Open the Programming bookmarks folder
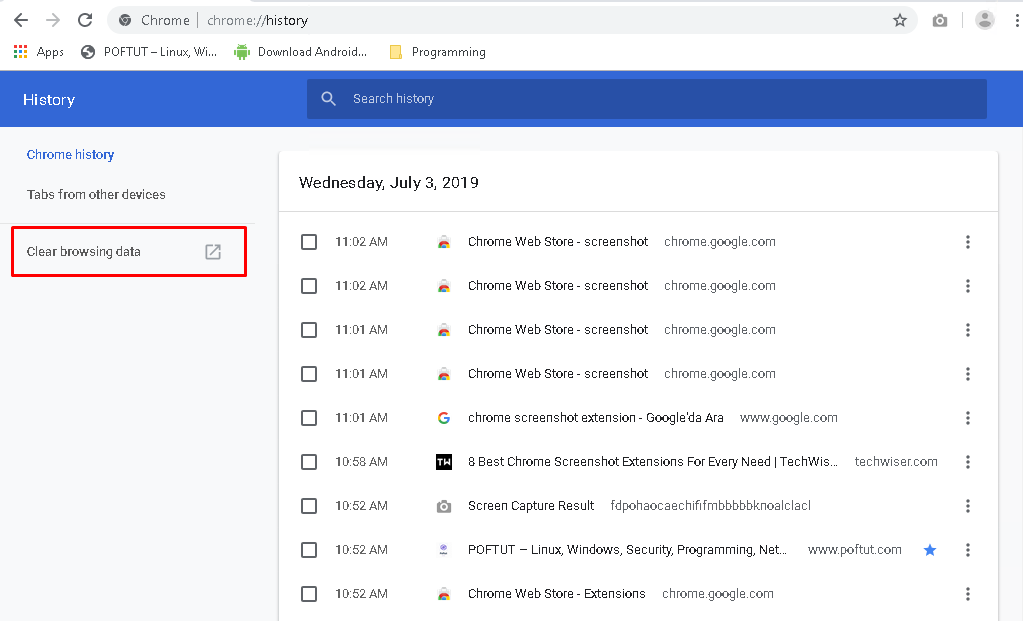The image size is (1023, 621). [437, 52]
